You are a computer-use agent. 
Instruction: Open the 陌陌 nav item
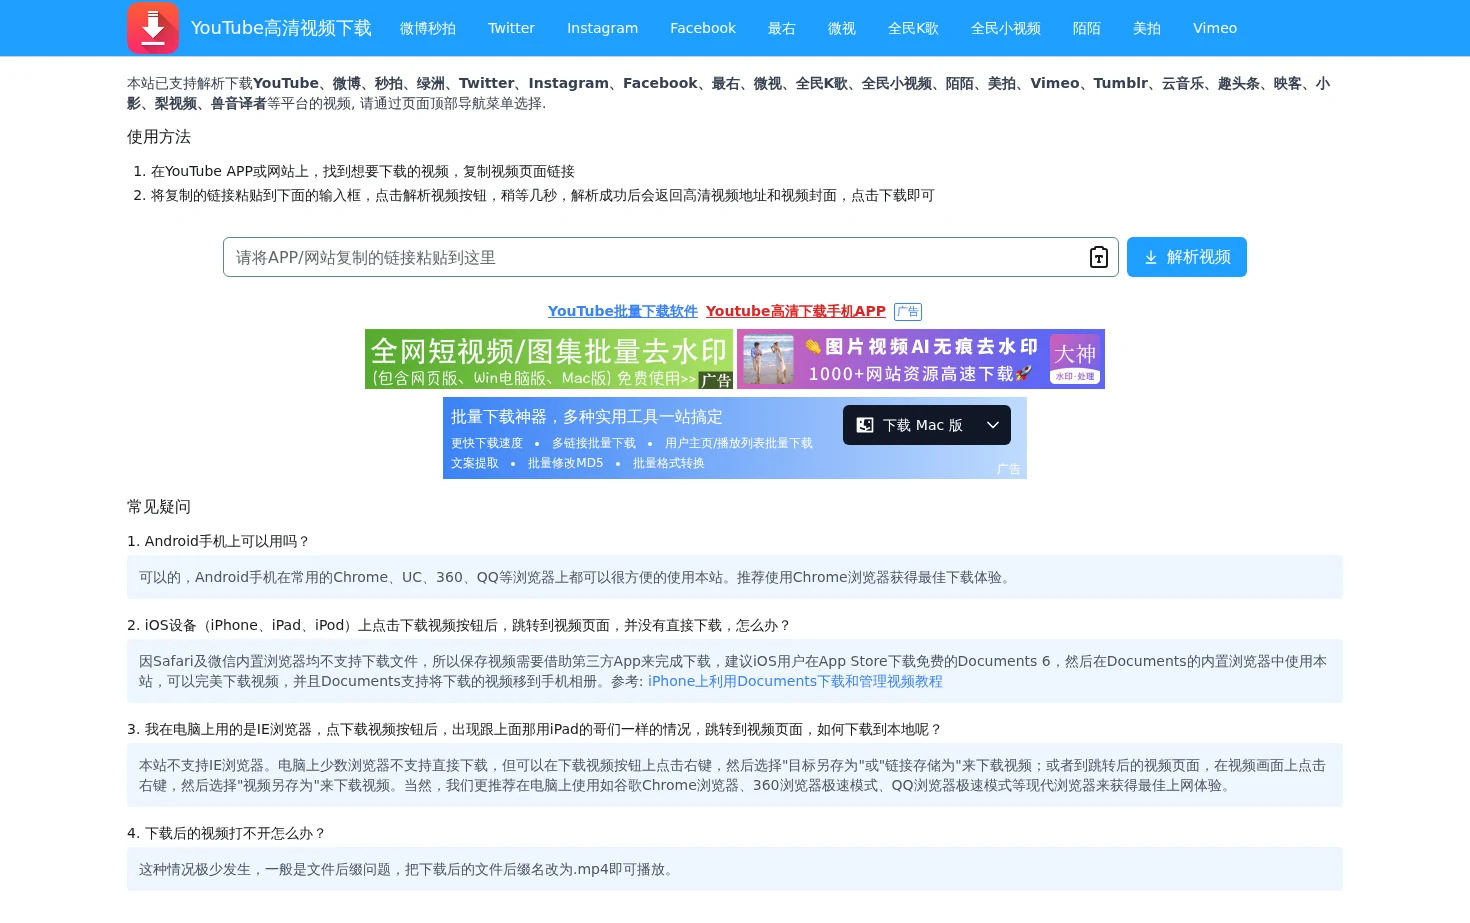pos(1087,28)
